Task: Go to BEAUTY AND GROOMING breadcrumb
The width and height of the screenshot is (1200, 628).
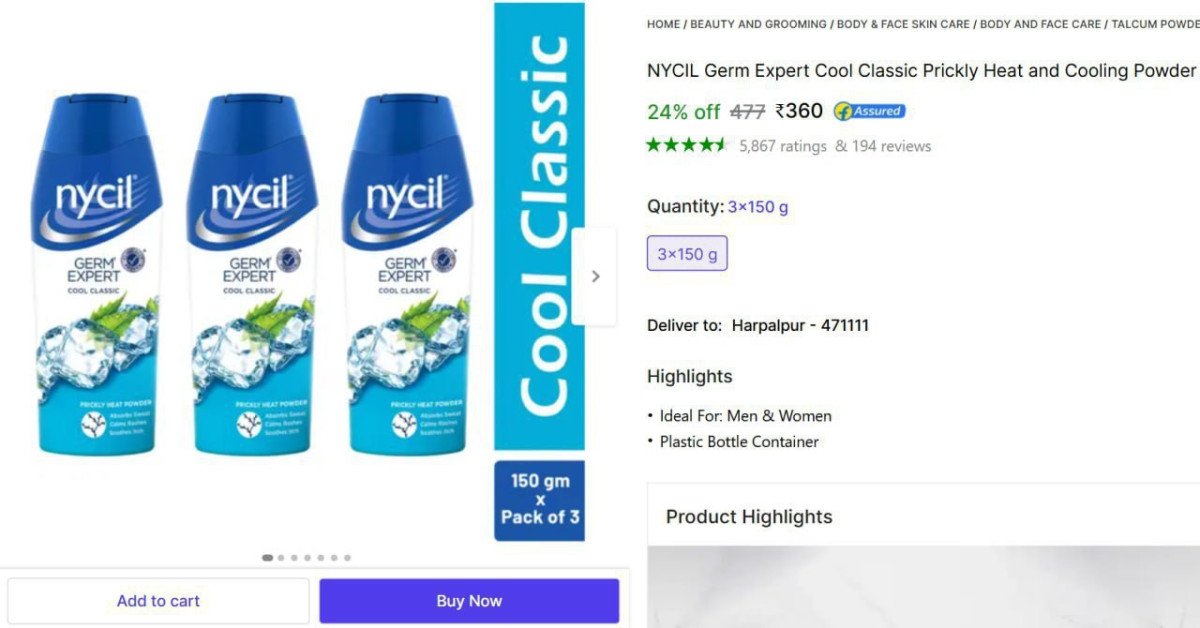Action: (x=758, y=24)
